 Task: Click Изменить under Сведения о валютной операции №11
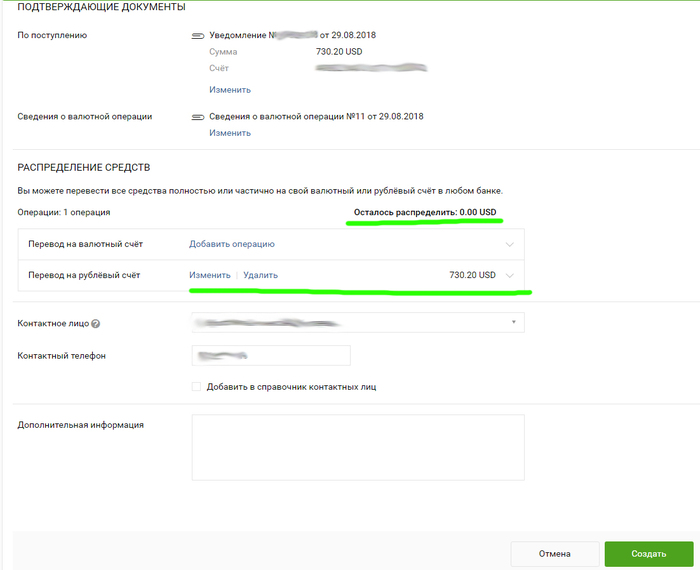click(229, 133)
